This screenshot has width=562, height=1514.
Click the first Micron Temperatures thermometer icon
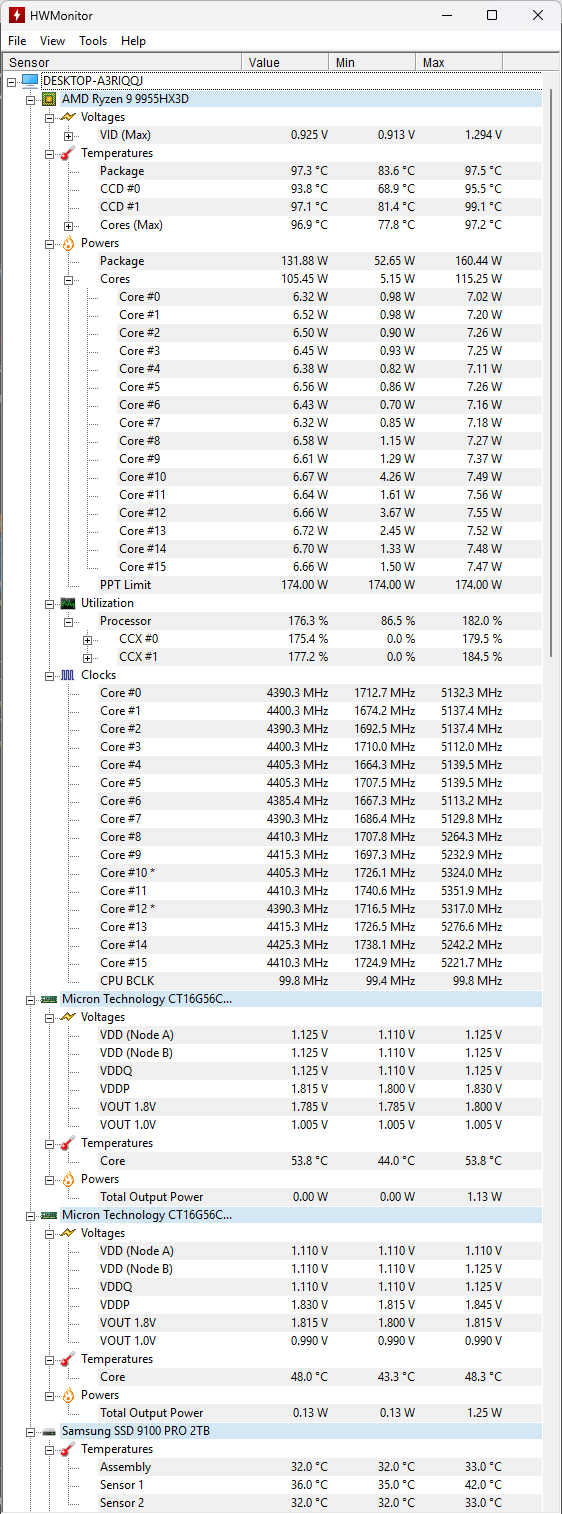click(68, 1142)
